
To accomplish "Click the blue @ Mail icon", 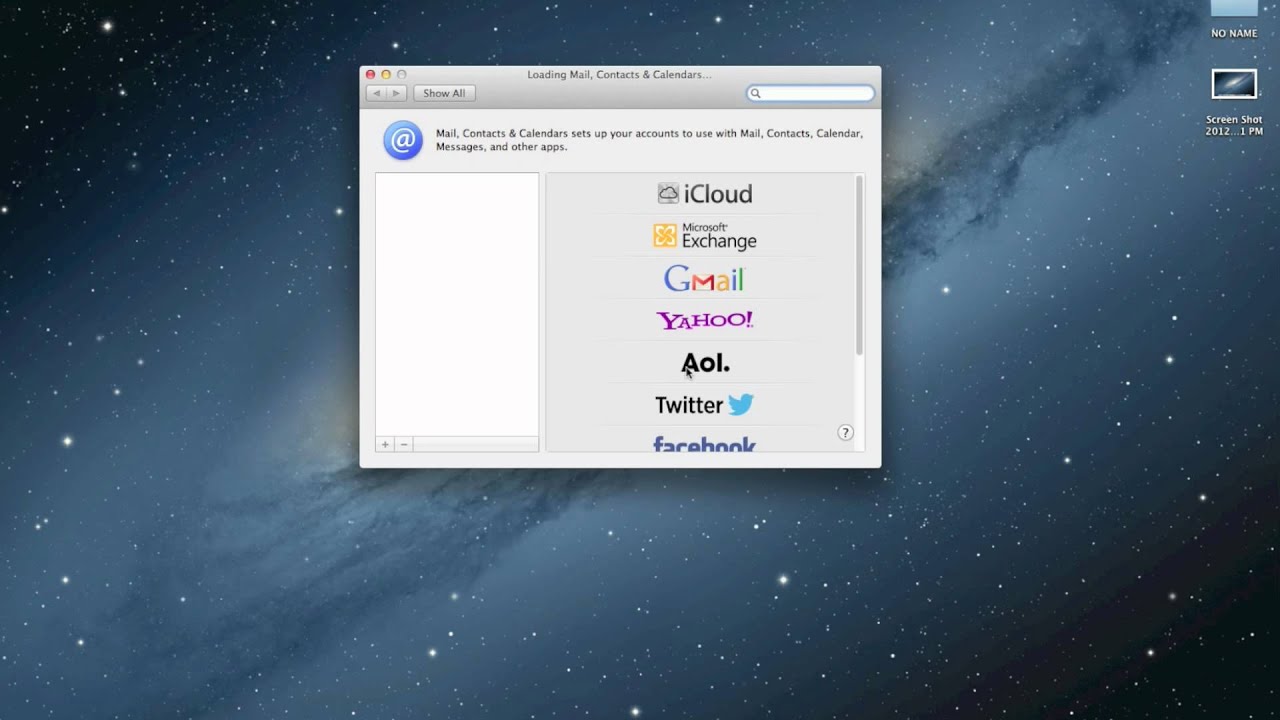I will [403, 140].
